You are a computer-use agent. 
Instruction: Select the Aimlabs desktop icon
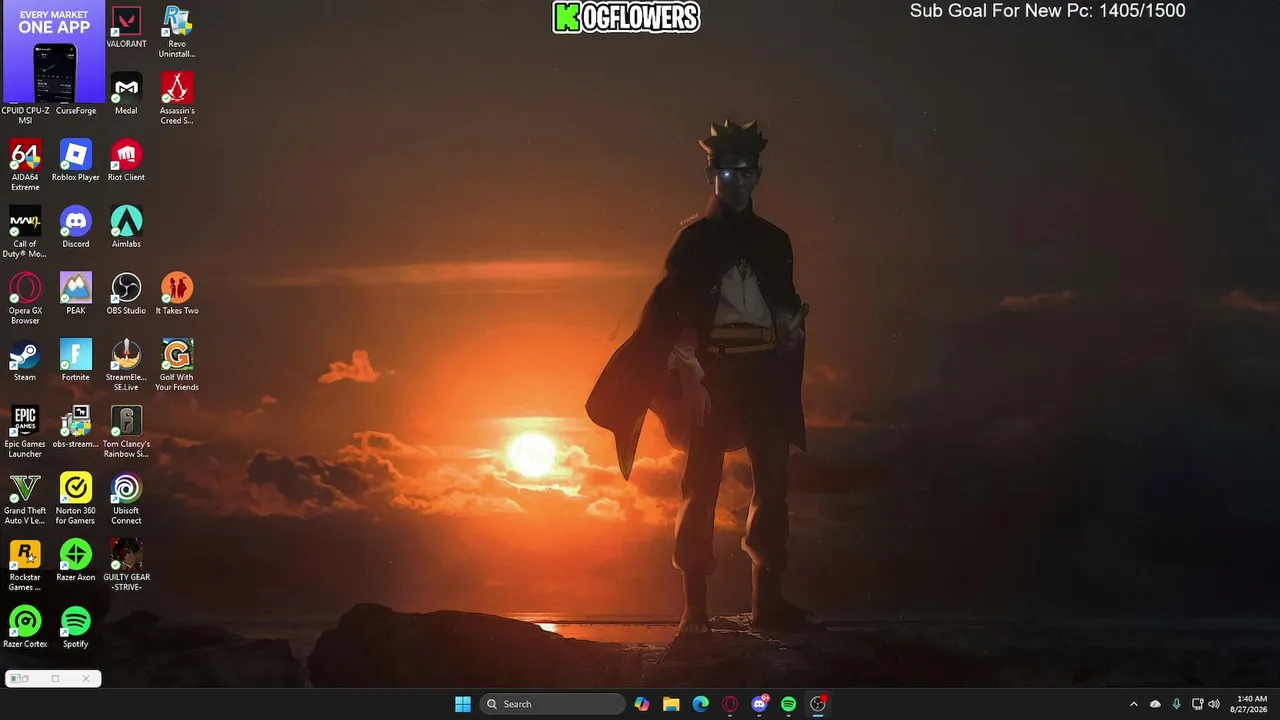(126, 227)
